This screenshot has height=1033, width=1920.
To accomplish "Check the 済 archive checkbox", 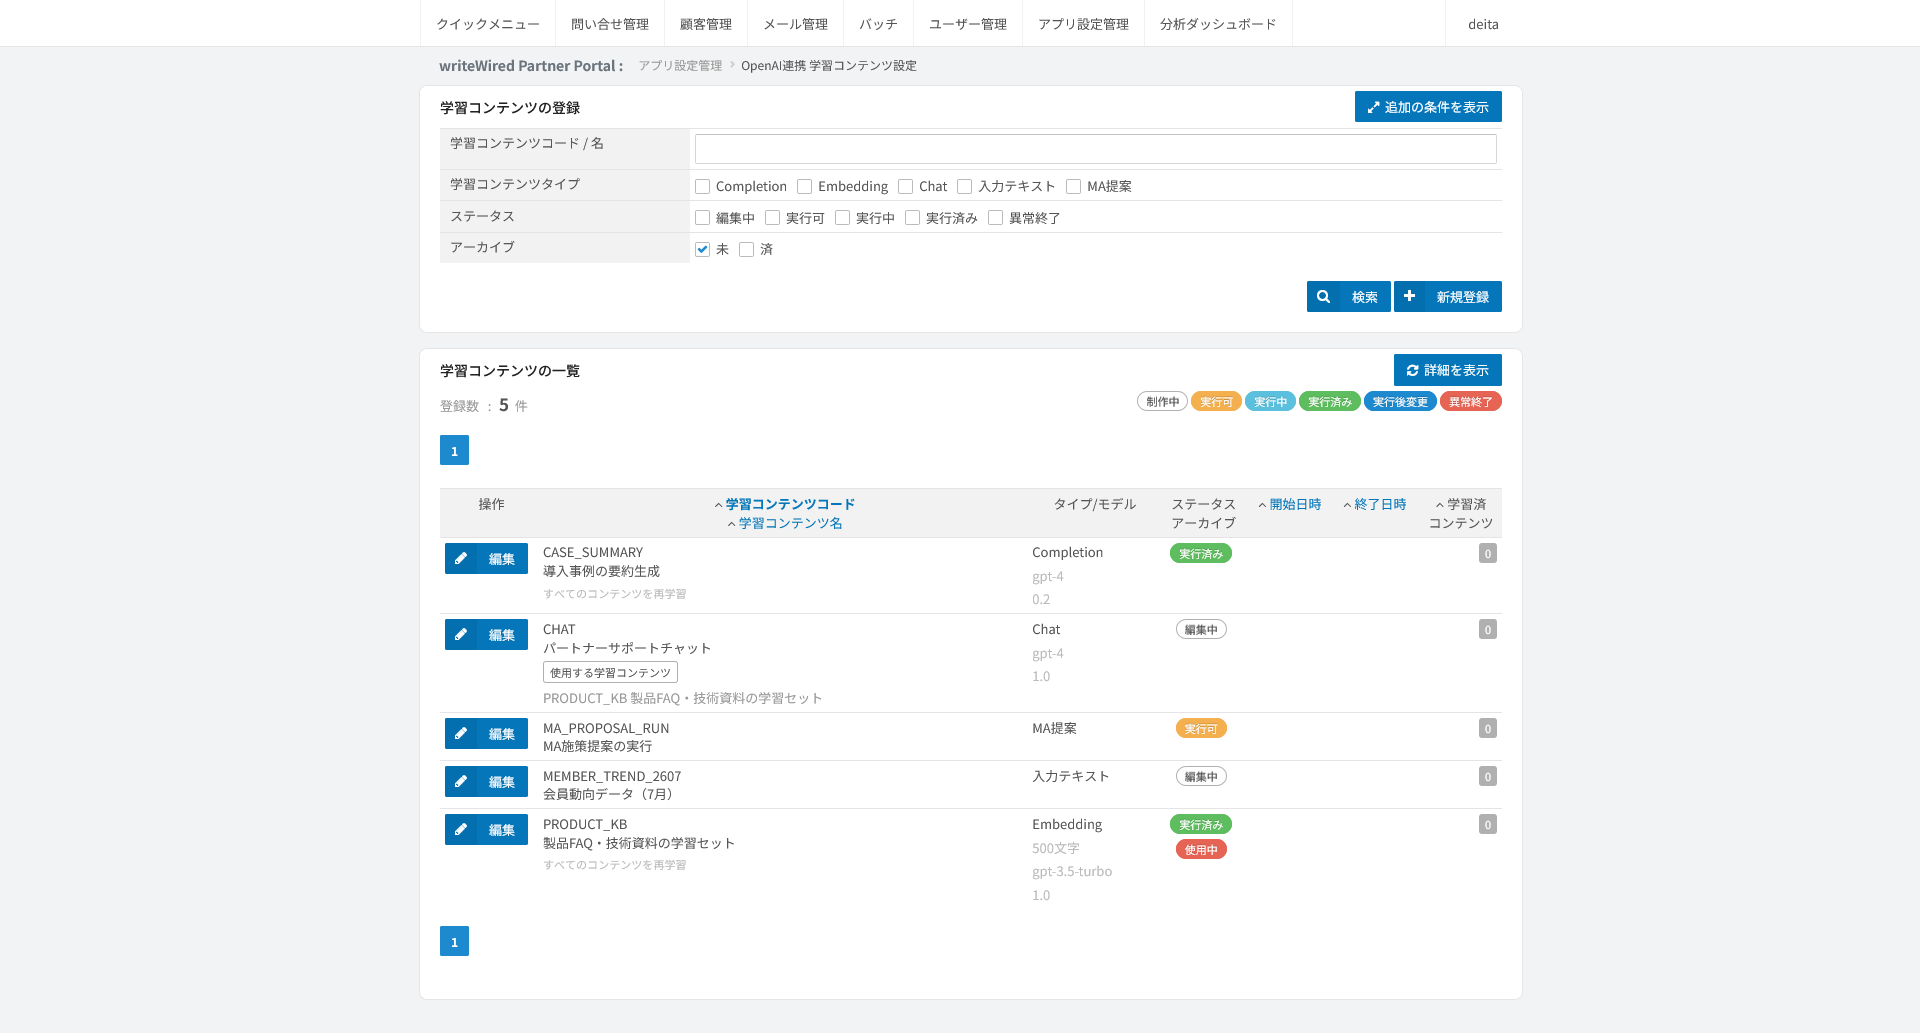I will pyautogui.click(x=746, y=249).
